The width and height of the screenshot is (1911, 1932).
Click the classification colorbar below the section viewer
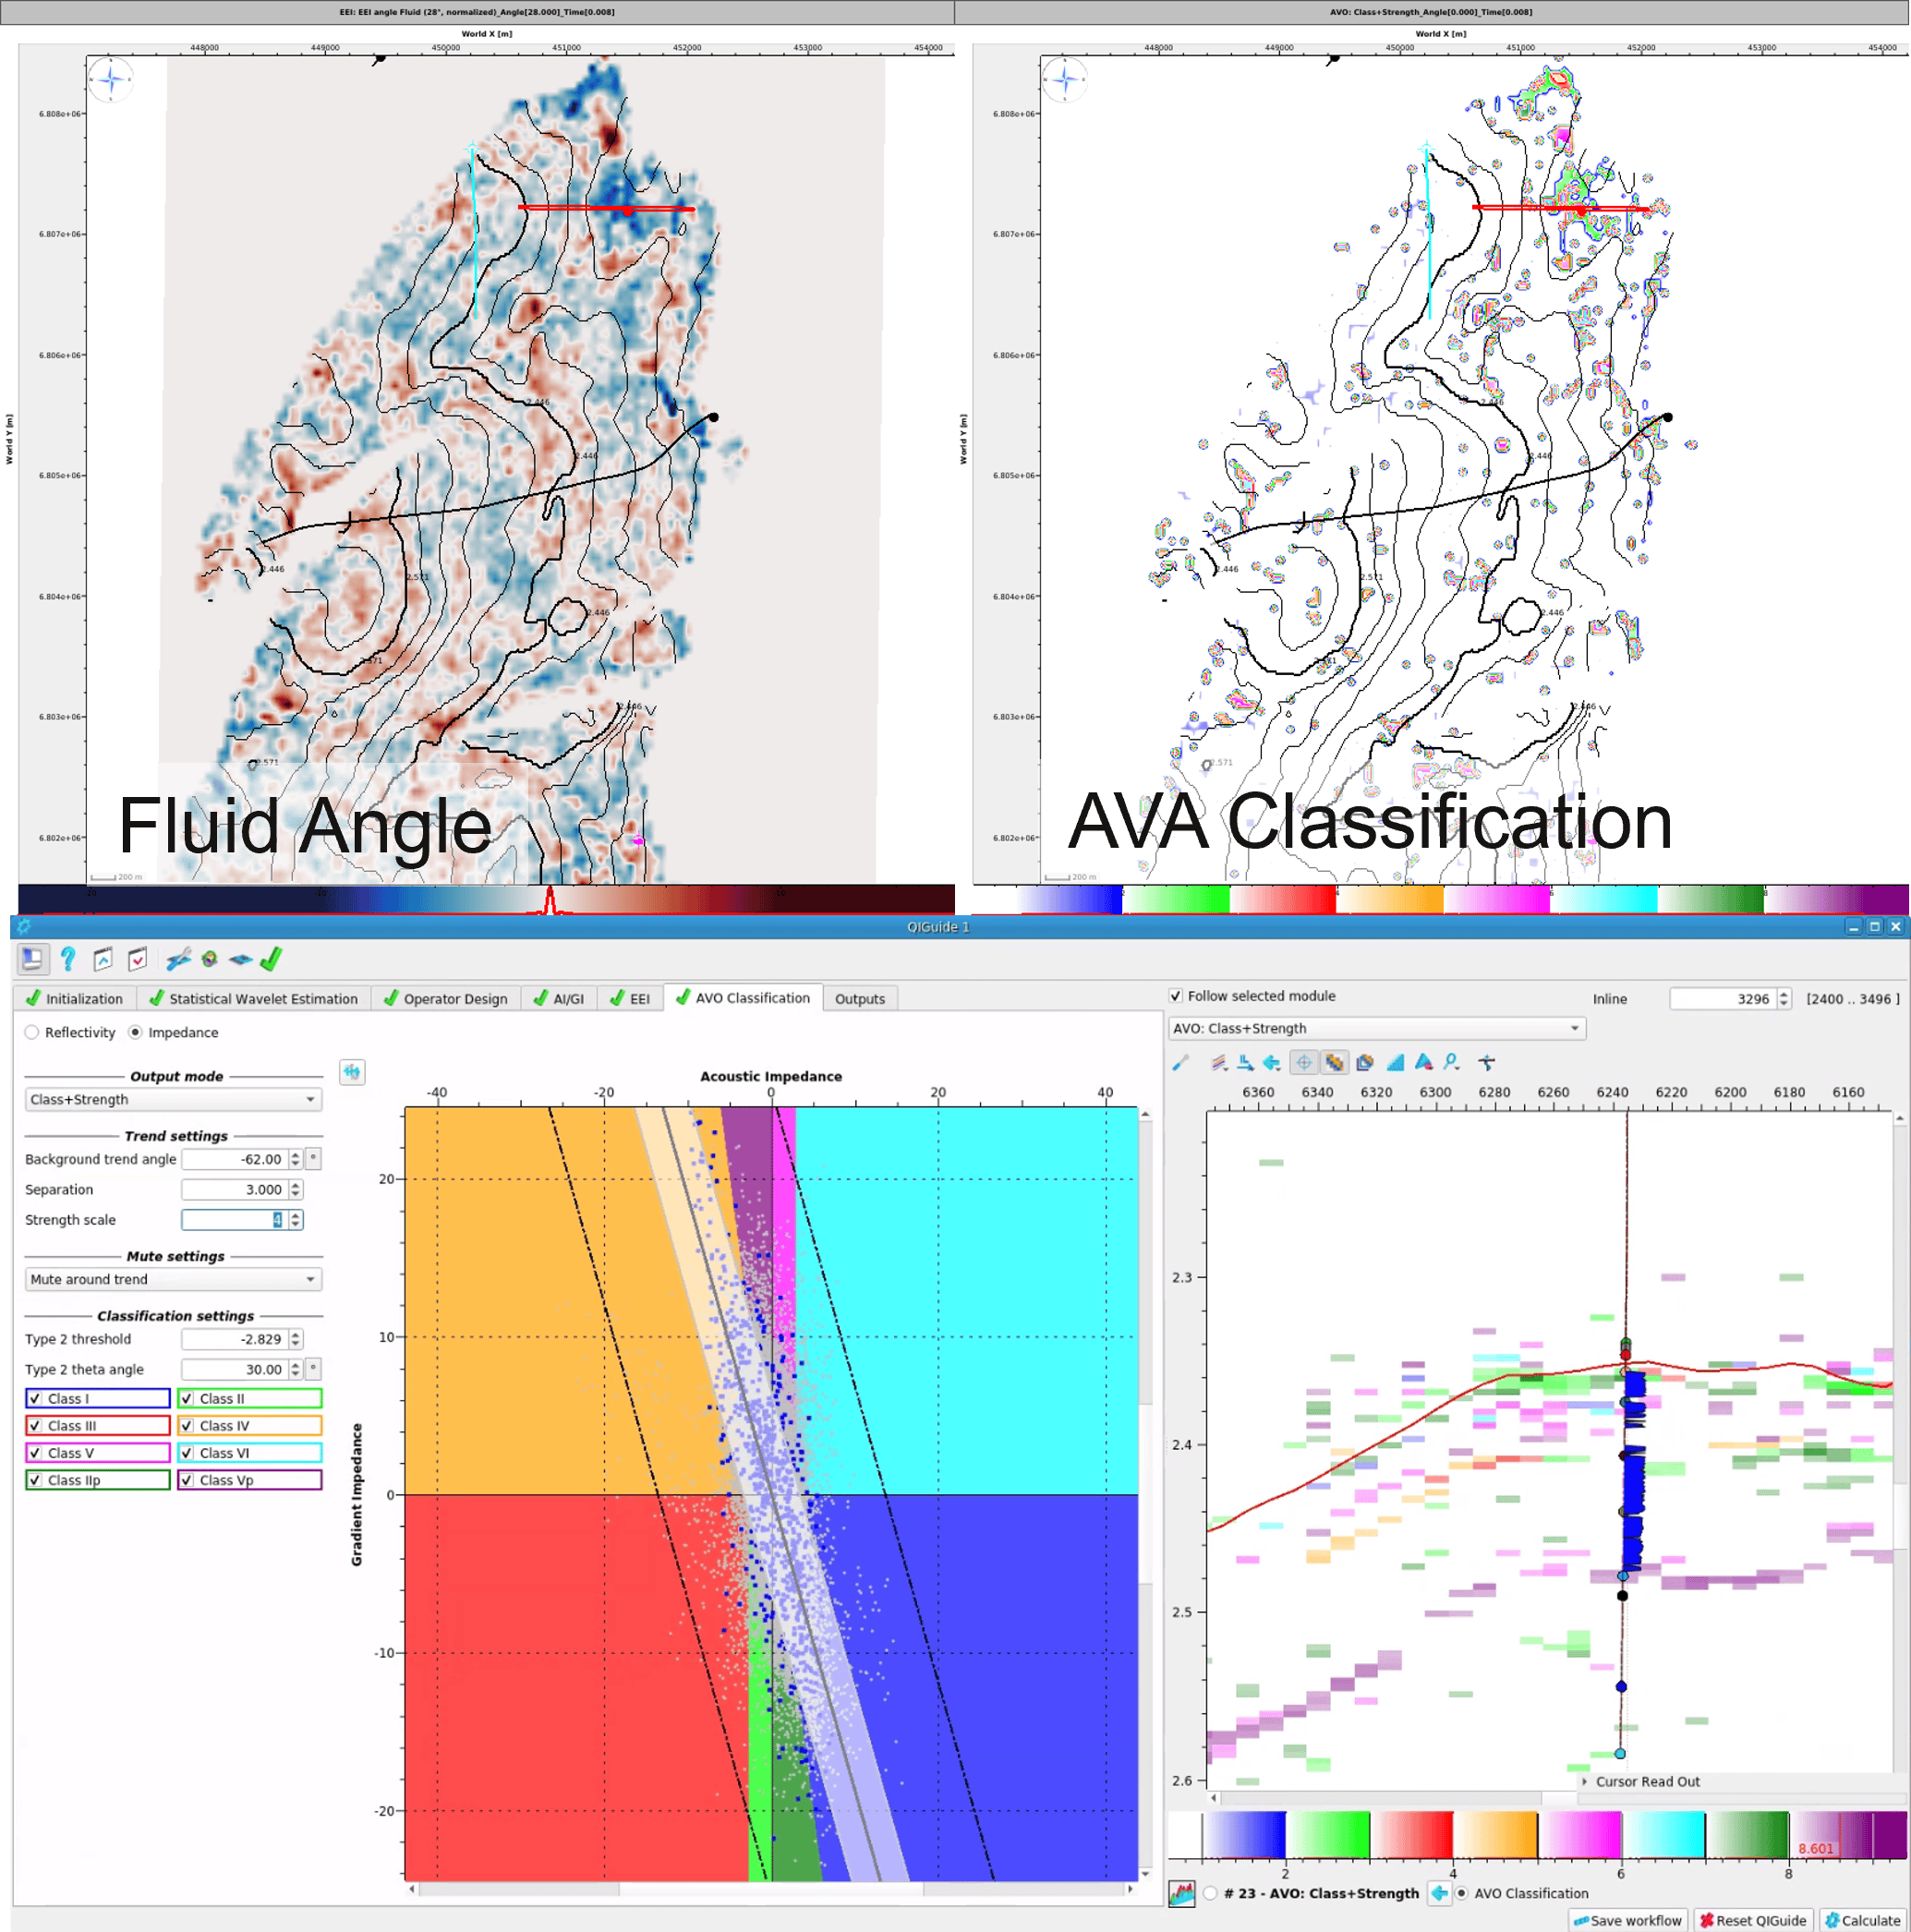tap(1537, 1835)
